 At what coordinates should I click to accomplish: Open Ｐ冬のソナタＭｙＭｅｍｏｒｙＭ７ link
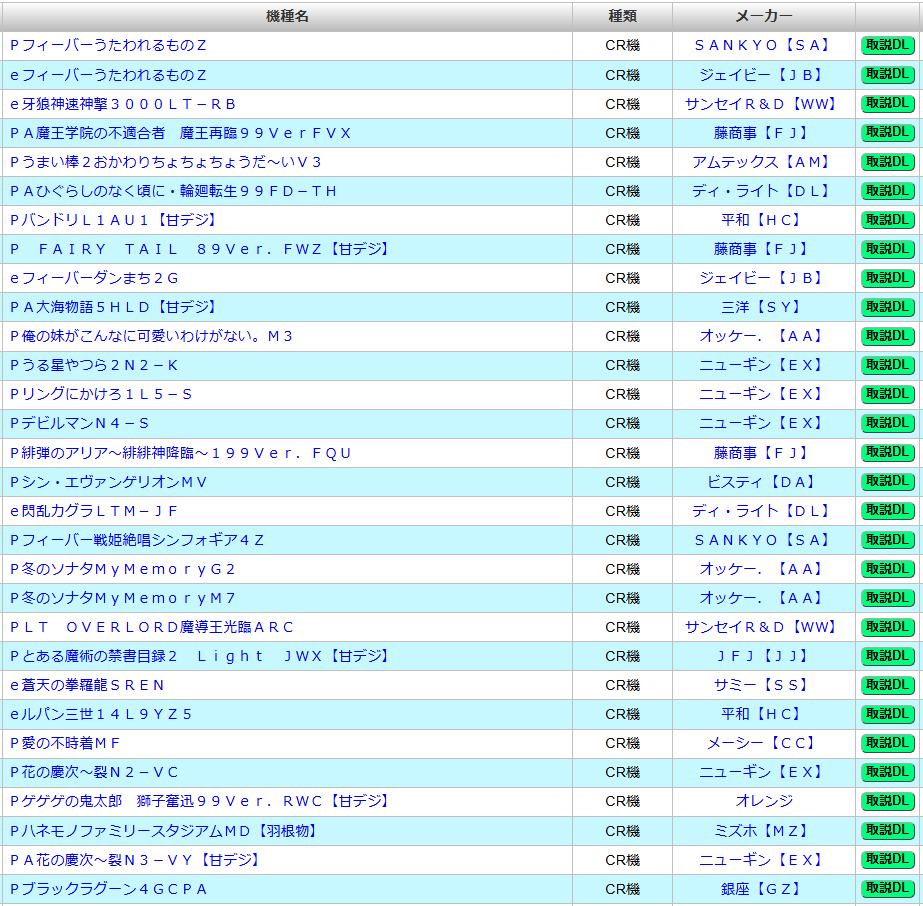[123, 598]
